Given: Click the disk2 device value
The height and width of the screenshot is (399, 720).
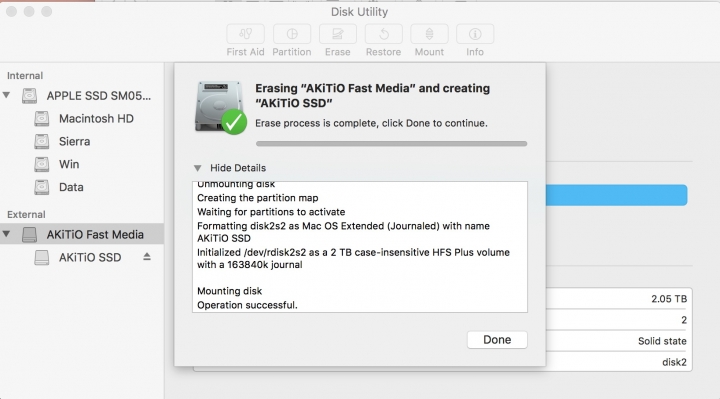Looking at the screenshot, I should (674, 362).
